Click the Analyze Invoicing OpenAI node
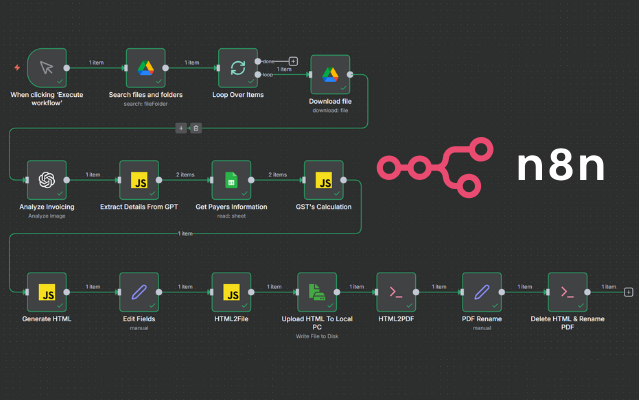This screenshot has width=639, height=400. pyautogui.click(x=46, y=180)
